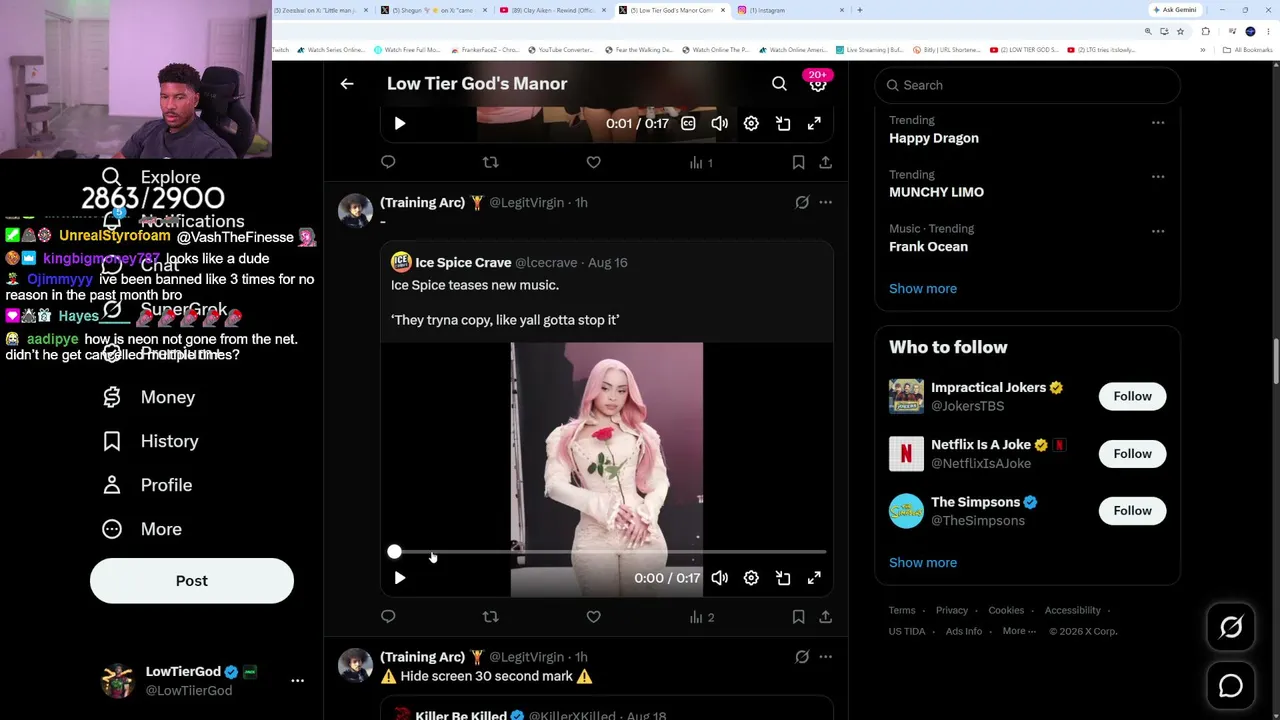Go to Profile in the sidebar
The height and width of the screenshot is (720, 1280).
[147, 485]
